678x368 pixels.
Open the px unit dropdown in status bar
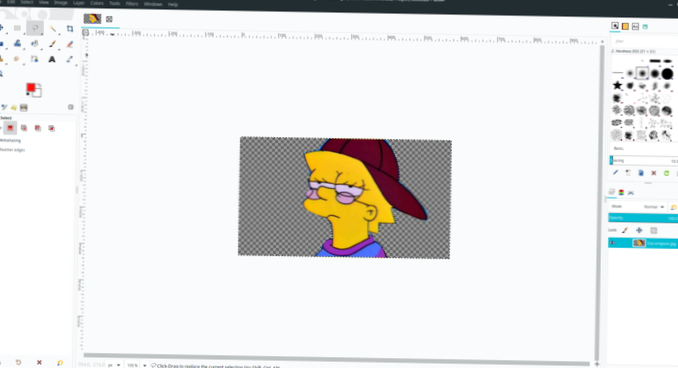[x=115, y=365]
